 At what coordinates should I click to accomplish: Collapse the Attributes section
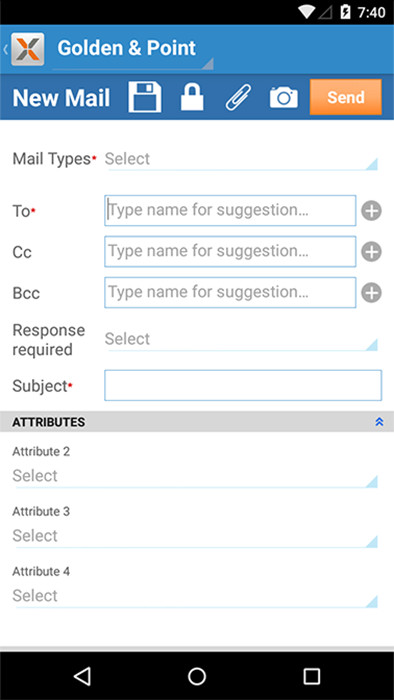pos(379,422)
